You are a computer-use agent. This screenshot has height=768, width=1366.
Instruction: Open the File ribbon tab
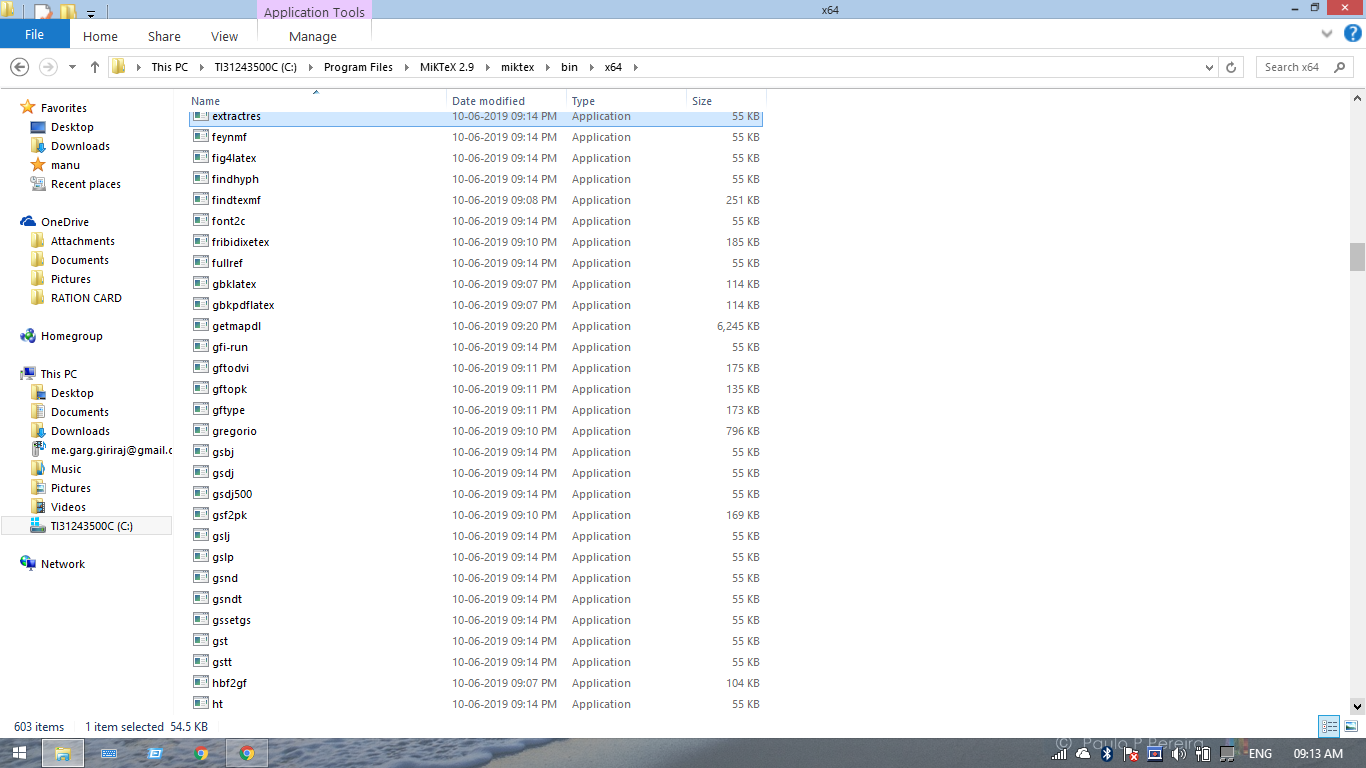coord(34,34)
